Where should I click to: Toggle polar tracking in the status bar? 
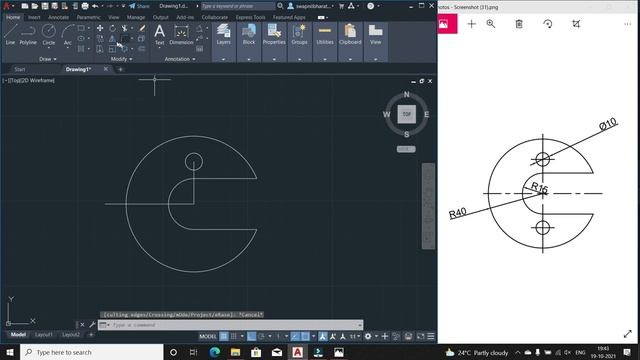[262, 336]
